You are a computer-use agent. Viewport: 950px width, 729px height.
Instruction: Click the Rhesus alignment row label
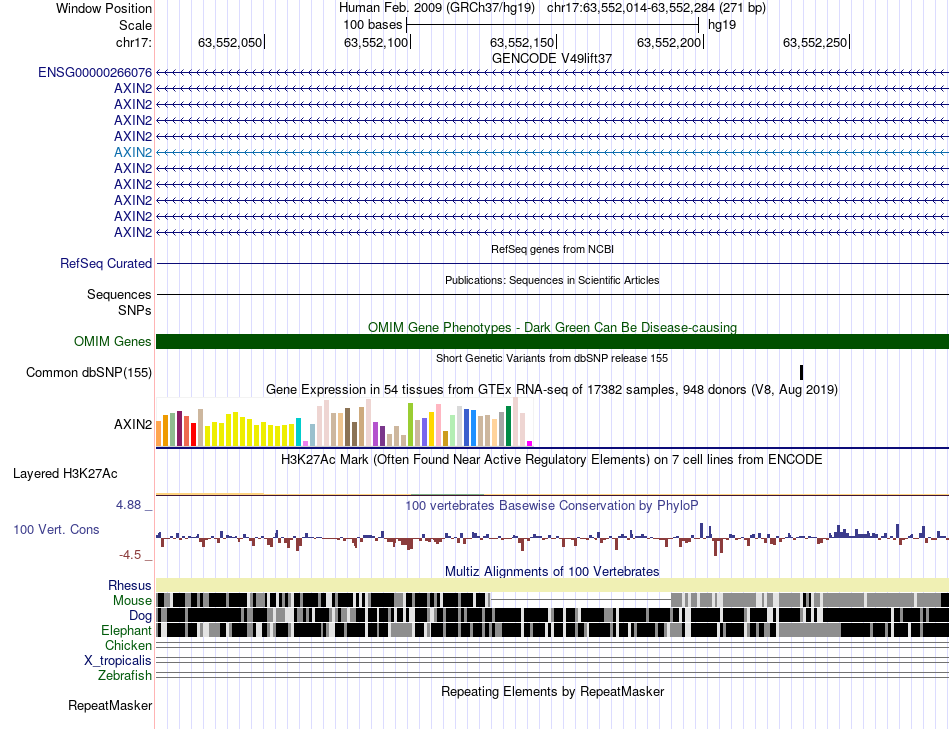coord(130,585)
